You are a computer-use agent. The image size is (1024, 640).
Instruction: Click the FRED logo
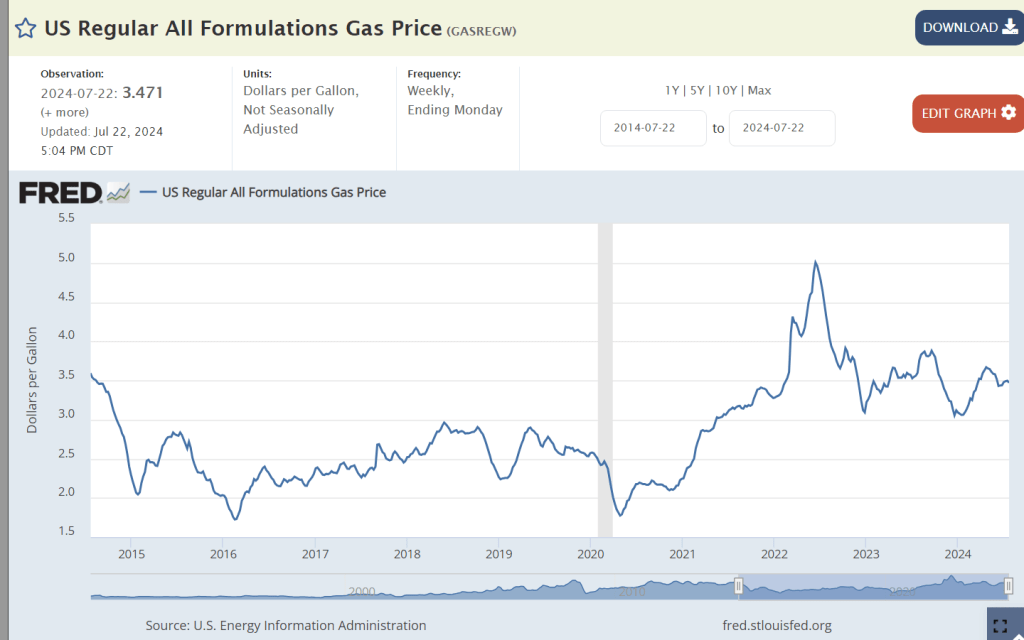point(60,192)
